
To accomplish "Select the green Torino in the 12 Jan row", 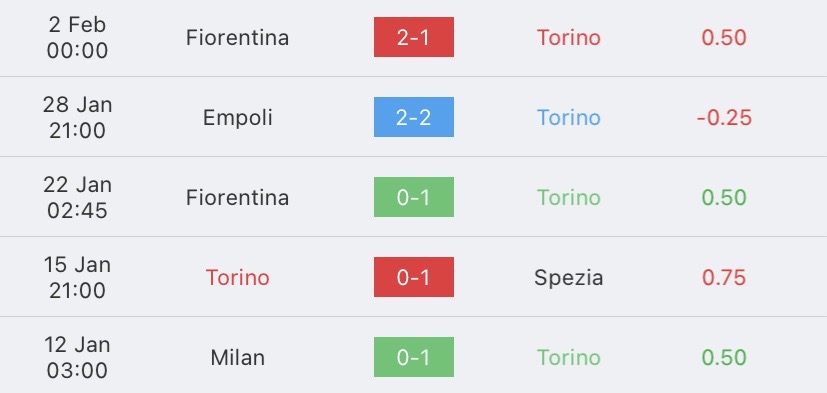I will click(569, 358).
